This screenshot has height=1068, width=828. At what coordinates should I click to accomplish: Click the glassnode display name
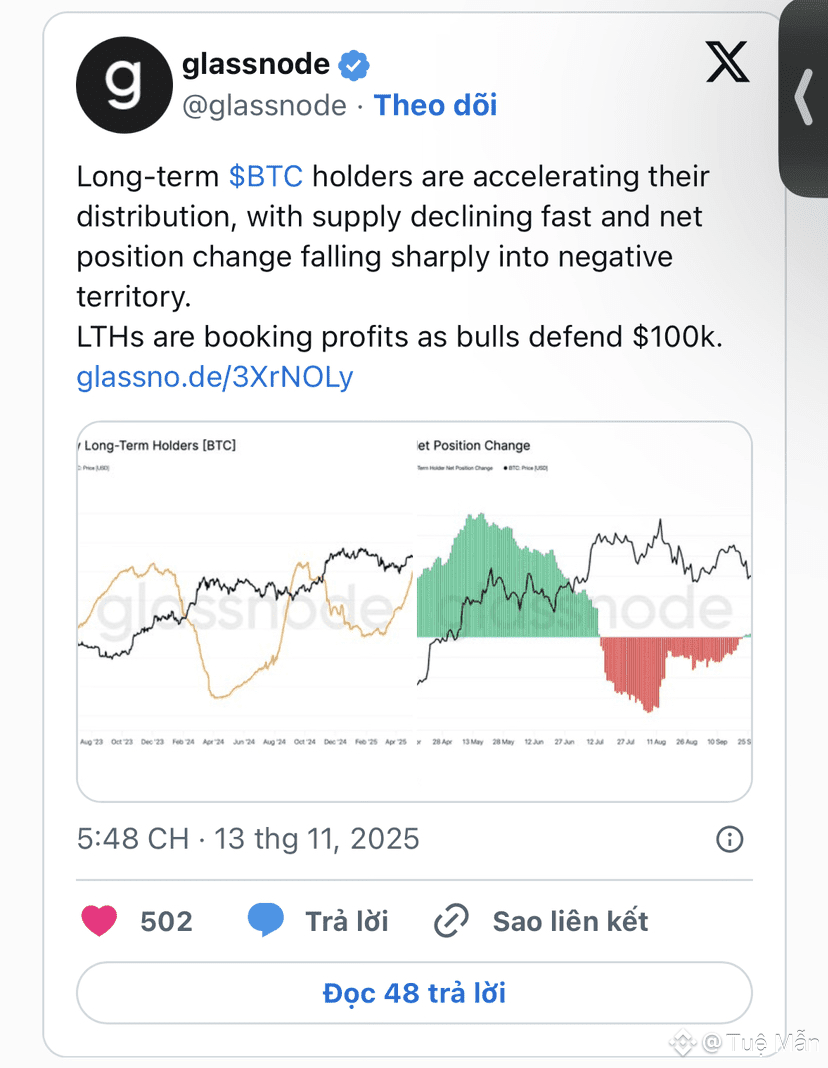[256, 65]
